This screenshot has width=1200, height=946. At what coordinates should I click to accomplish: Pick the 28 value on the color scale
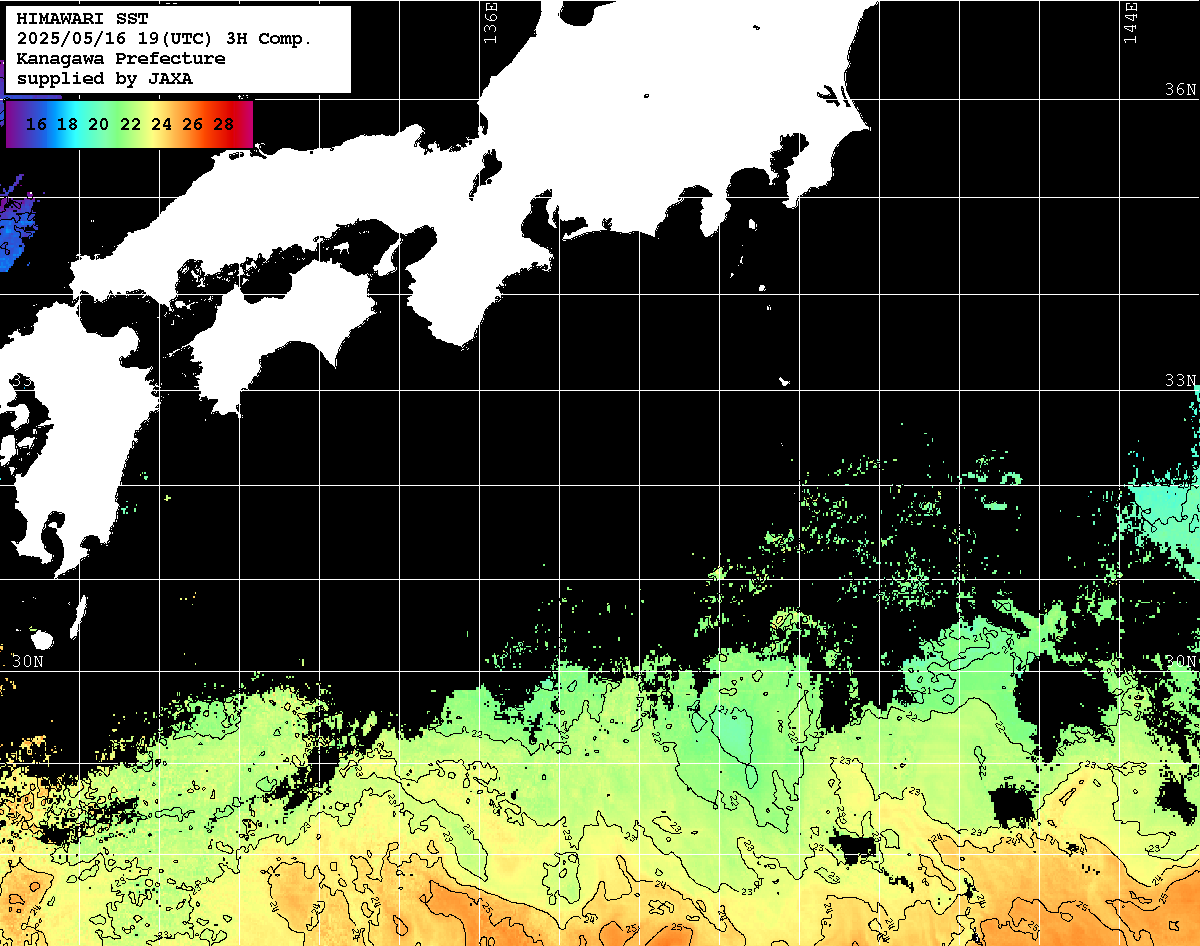[x=224, y=125]
